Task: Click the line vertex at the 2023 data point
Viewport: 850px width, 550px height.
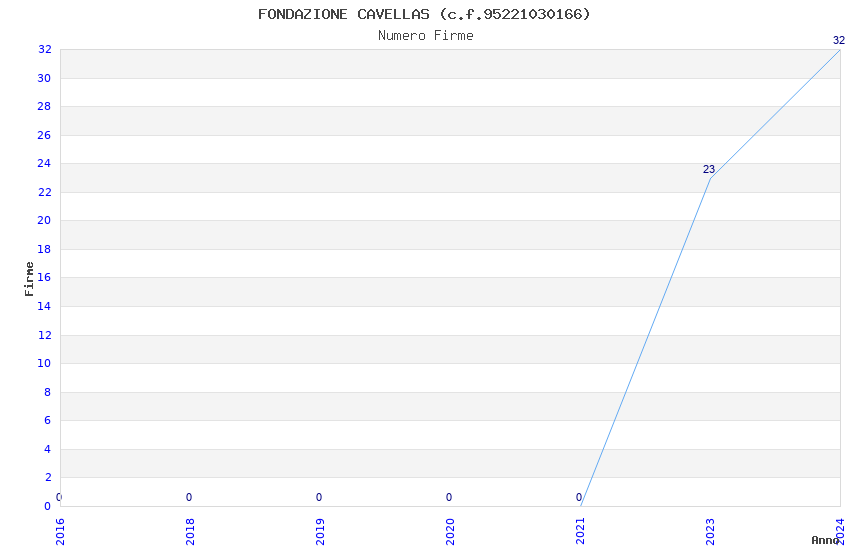Action: click(711, 178)
